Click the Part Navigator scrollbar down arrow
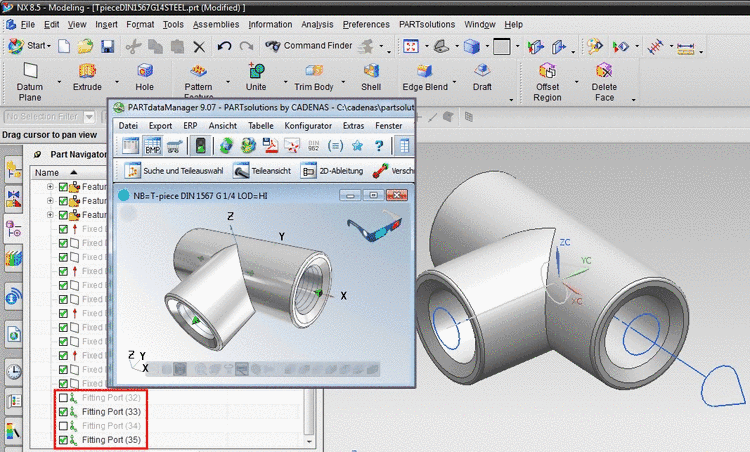 (309, 441)
